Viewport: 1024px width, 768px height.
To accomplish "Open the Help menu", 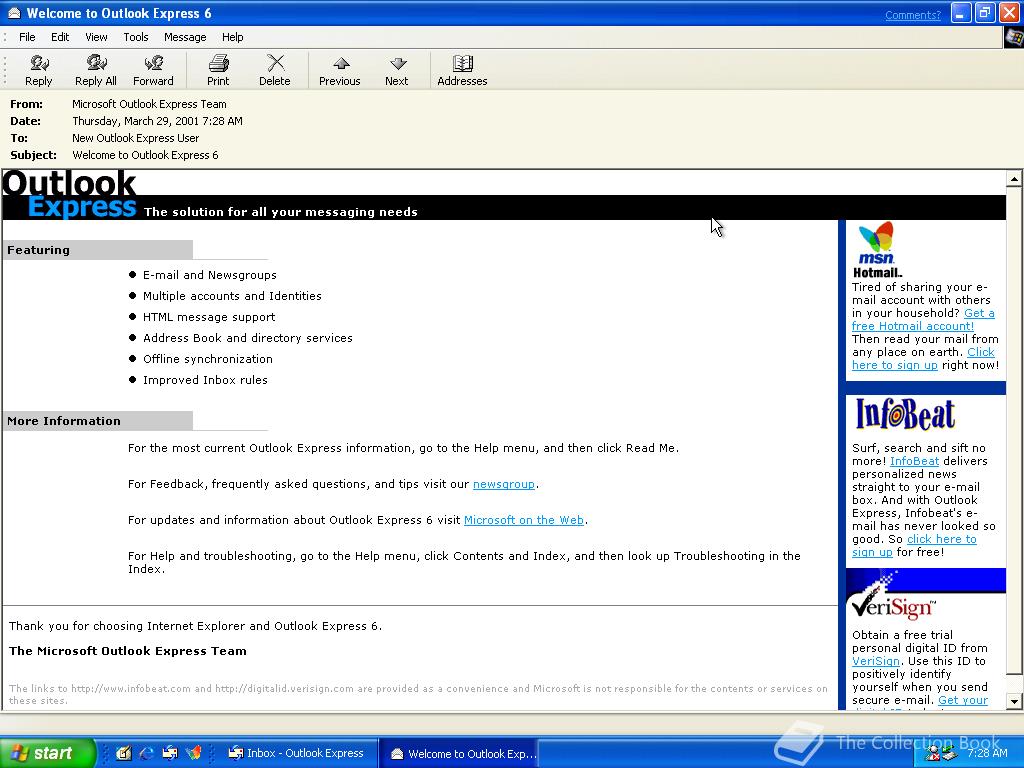I will coord(232,37).
